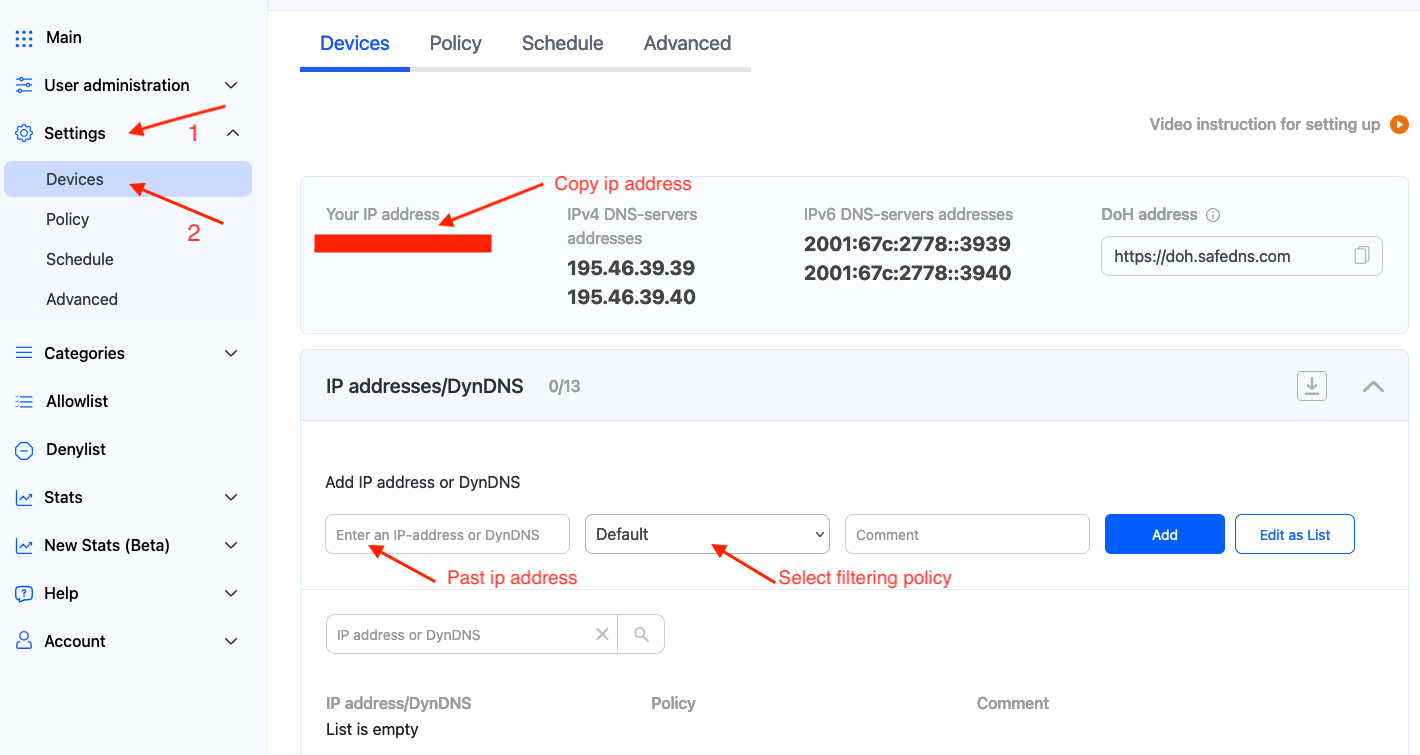Viewport: 1420px width, 755px height.
Task: Click the Comment input field
Action: (x=967, y=534)
